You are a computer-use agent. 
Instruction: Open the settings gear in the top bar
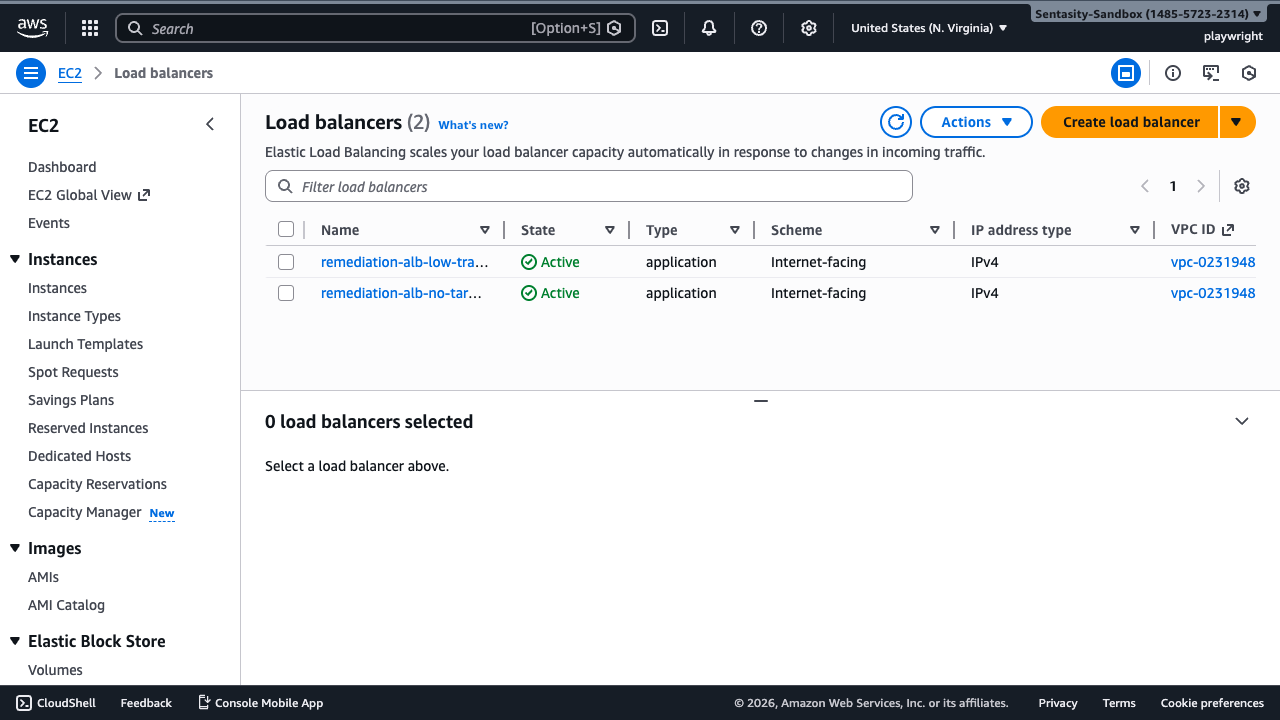click(809, 27)
